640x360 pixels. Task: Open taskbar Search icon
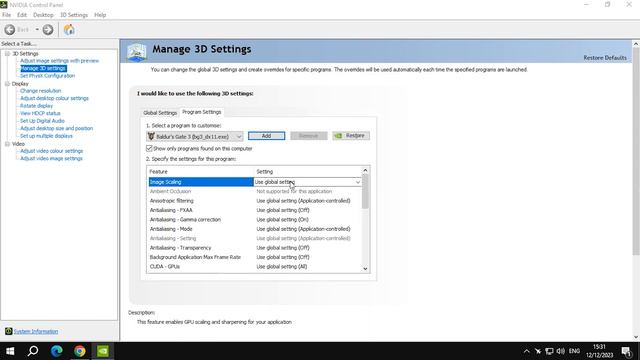tap(33, 351)
